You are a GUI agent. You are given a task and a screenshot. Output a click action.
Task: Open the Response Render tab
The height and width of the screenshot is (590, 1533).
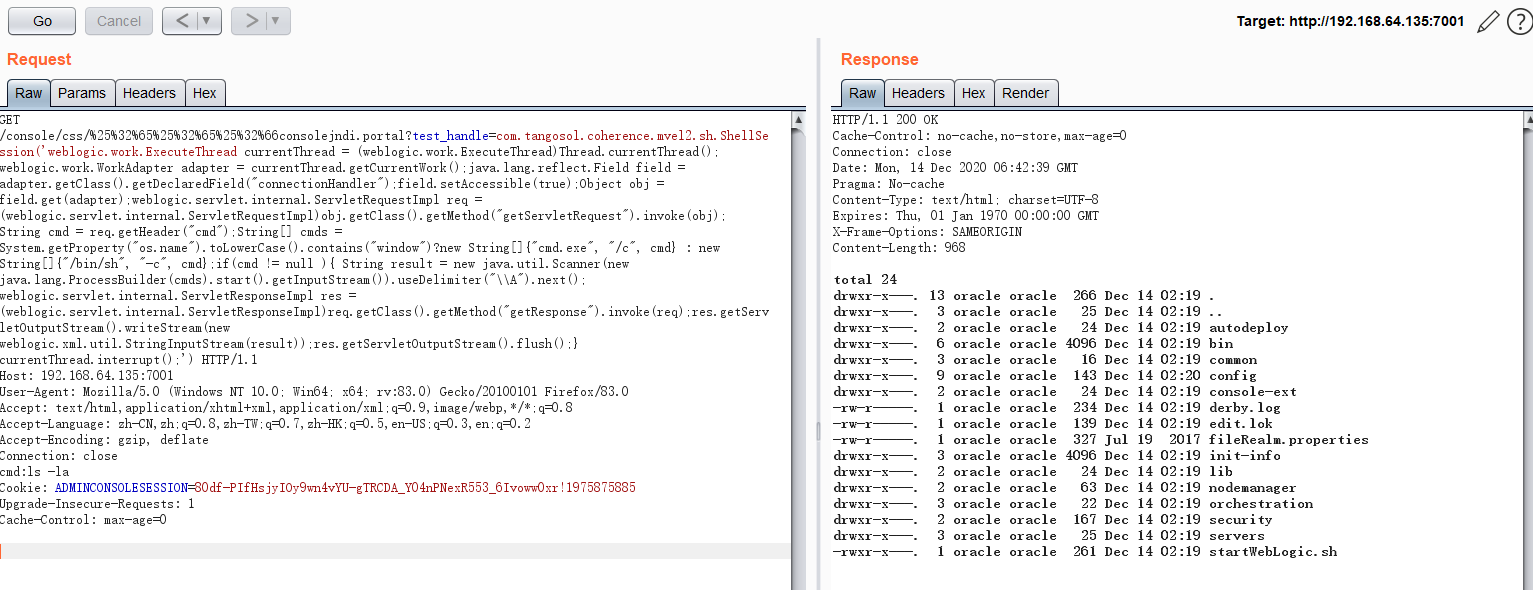pos(1026,93)
